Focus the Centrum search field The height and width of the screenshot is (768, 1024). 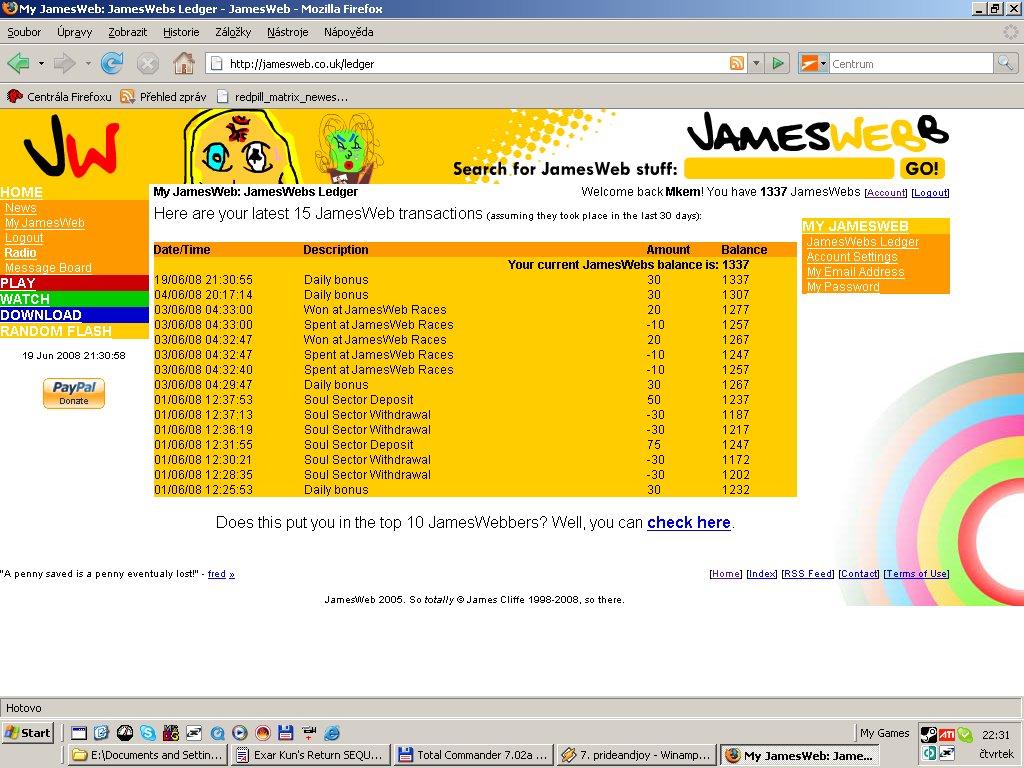(x=911, y=63)
